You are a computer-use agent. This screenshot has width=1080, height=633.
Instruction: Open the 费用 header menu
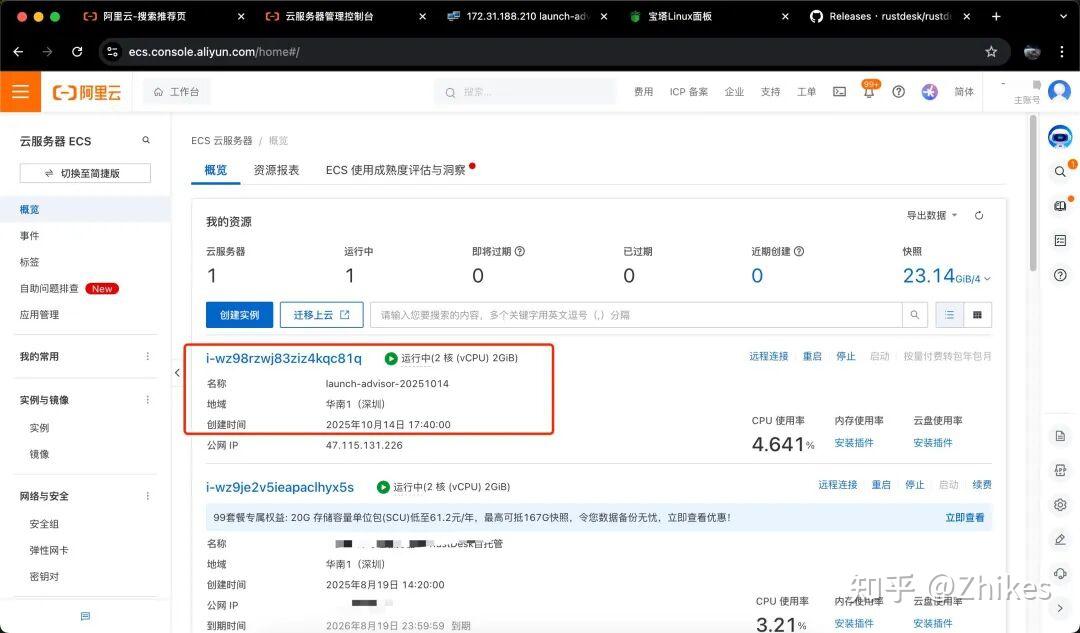point(643,92)
